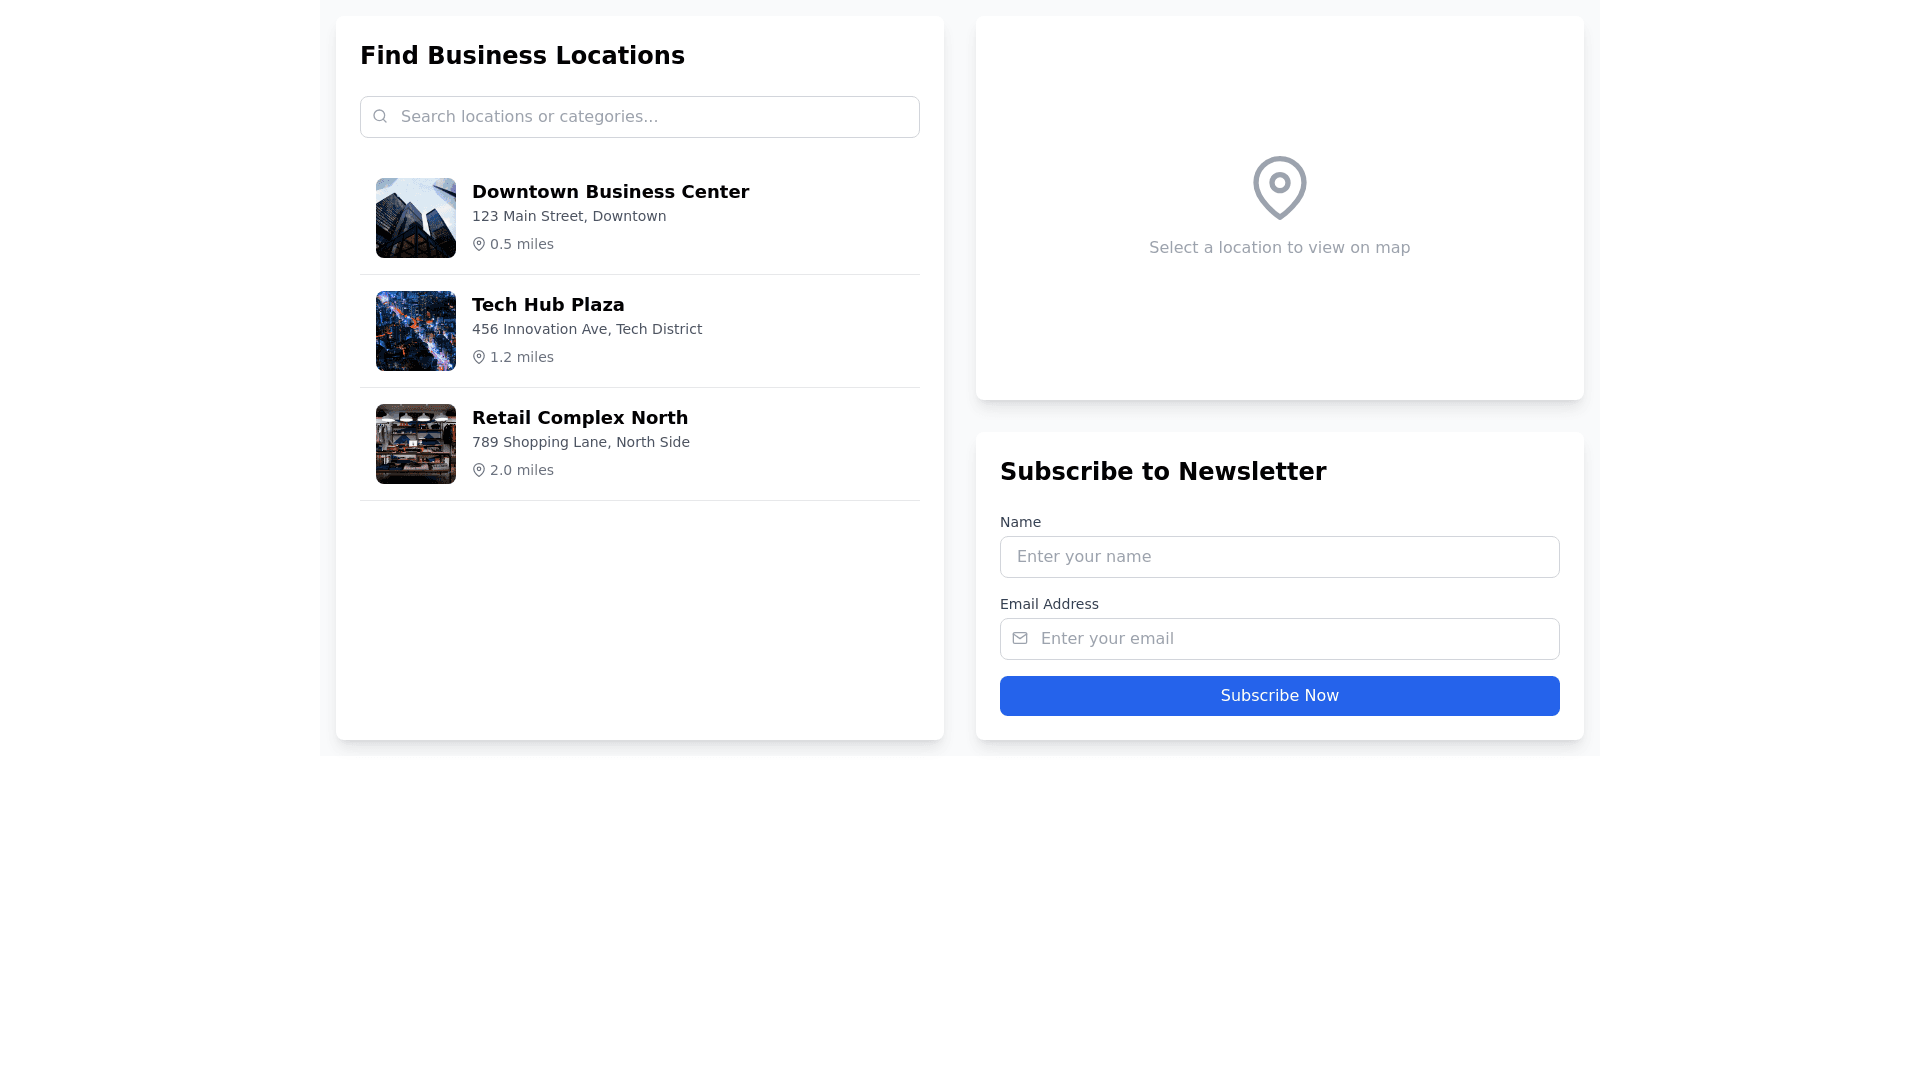The image size is (1920, 1080).
Task: Click the envelope icon in email field
Action: 1020,638
